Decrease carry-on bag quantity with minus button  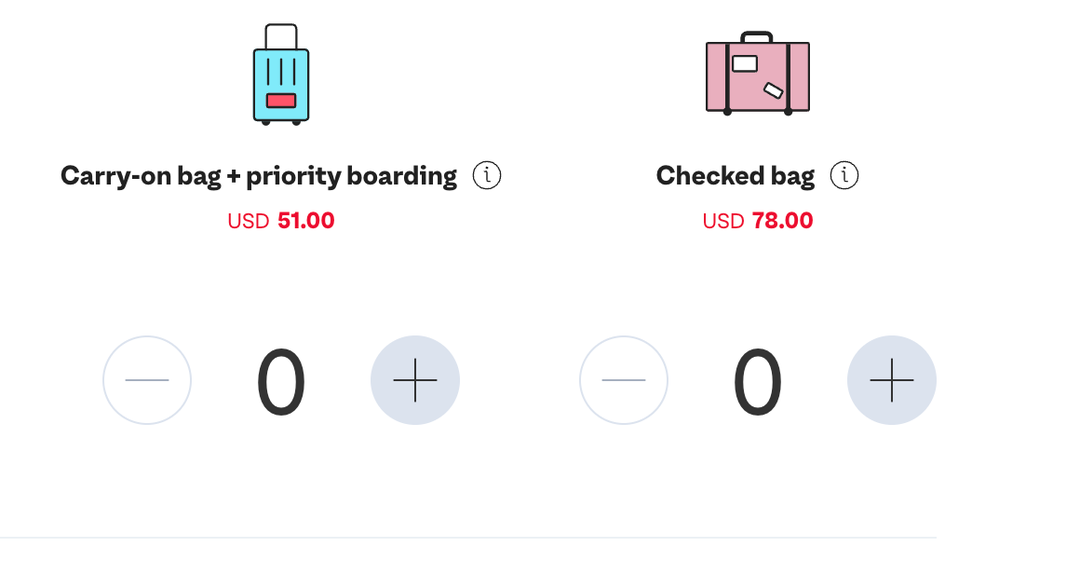147,381
